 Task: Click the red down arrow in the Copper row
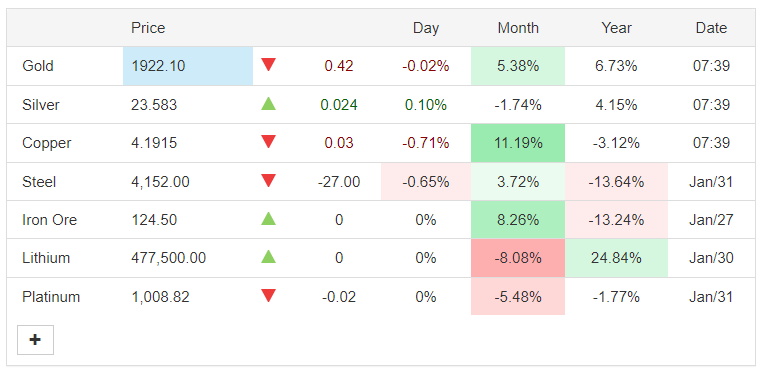point(268,142)
